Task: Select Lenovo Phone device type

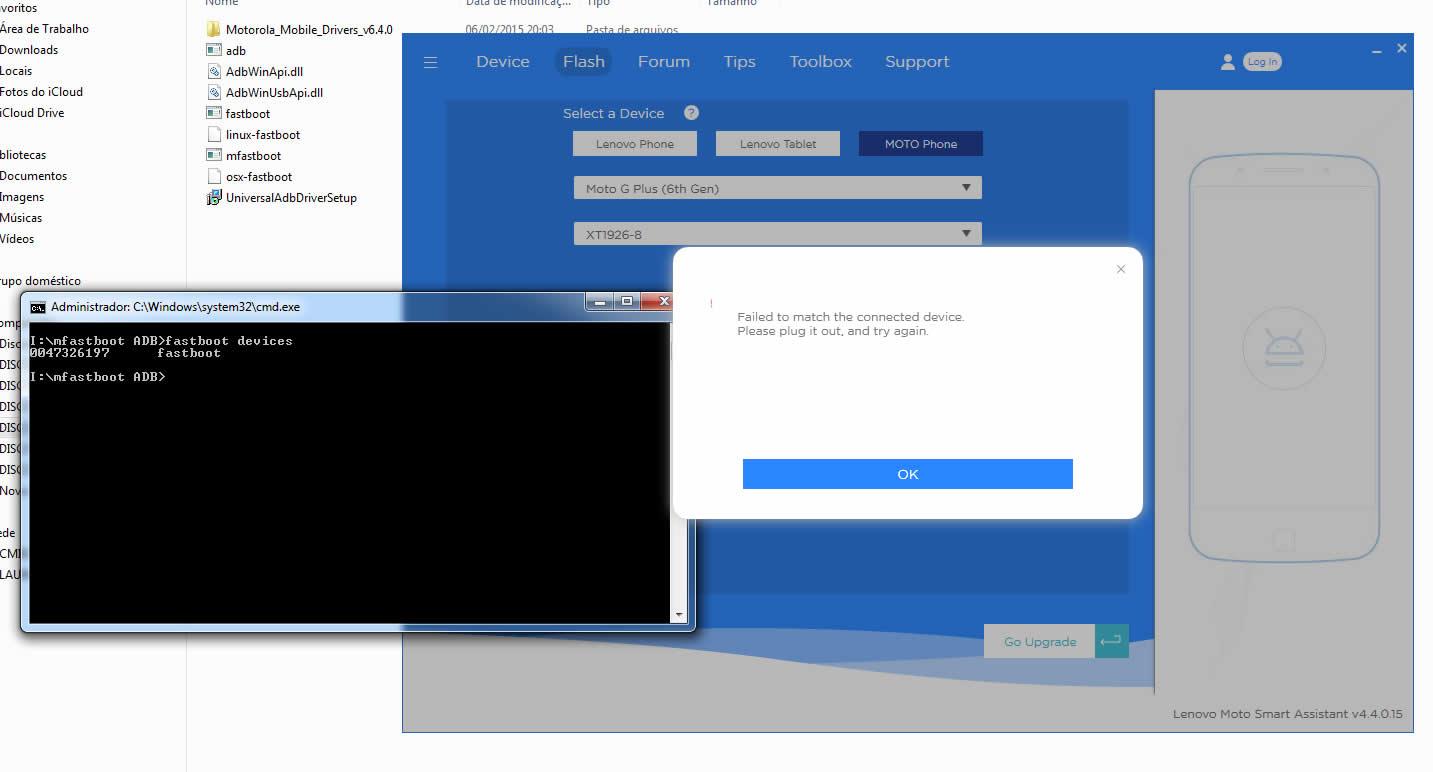Action: (635, 144)
